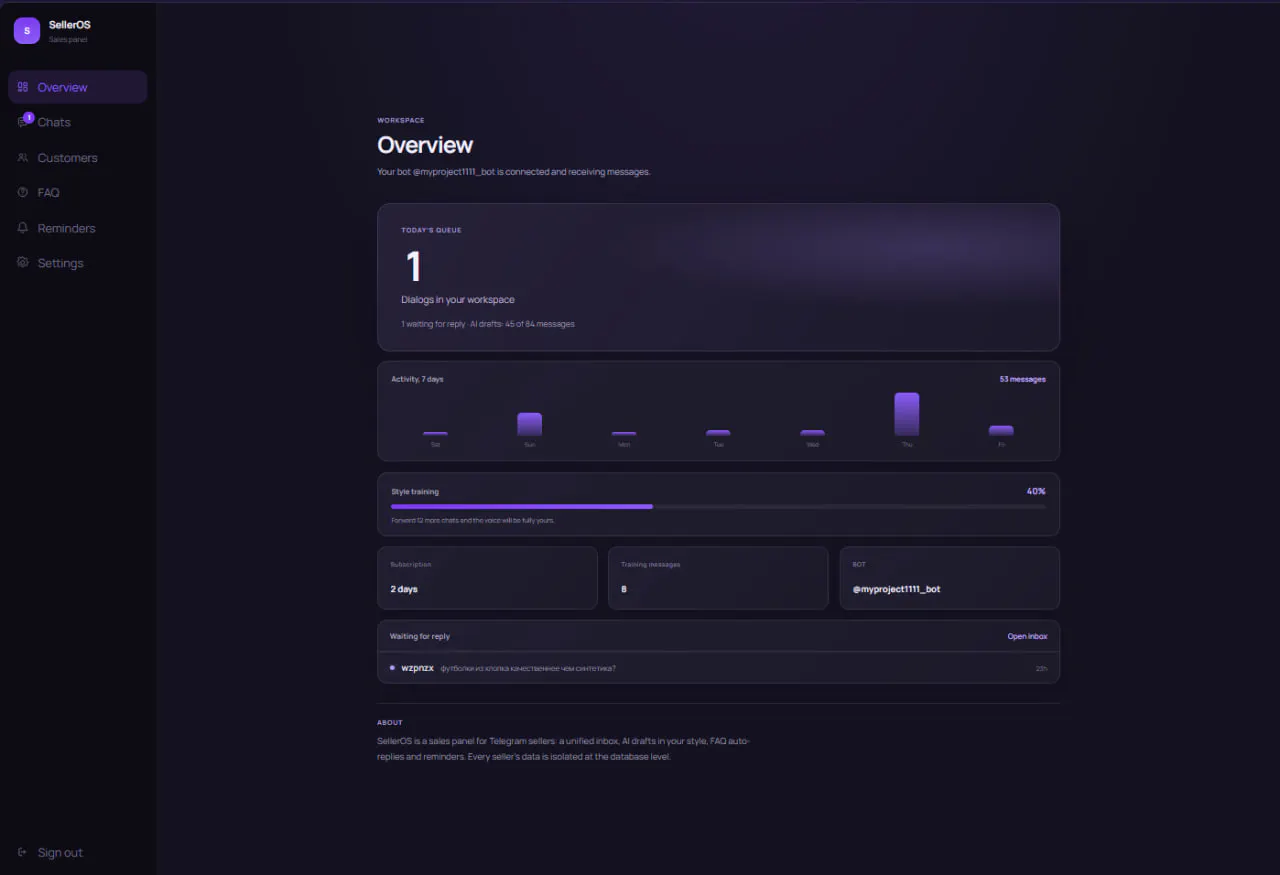Screen dimensions: 1280x875
Task: Select the Tuesday activity bar
Action: point(718,432)
